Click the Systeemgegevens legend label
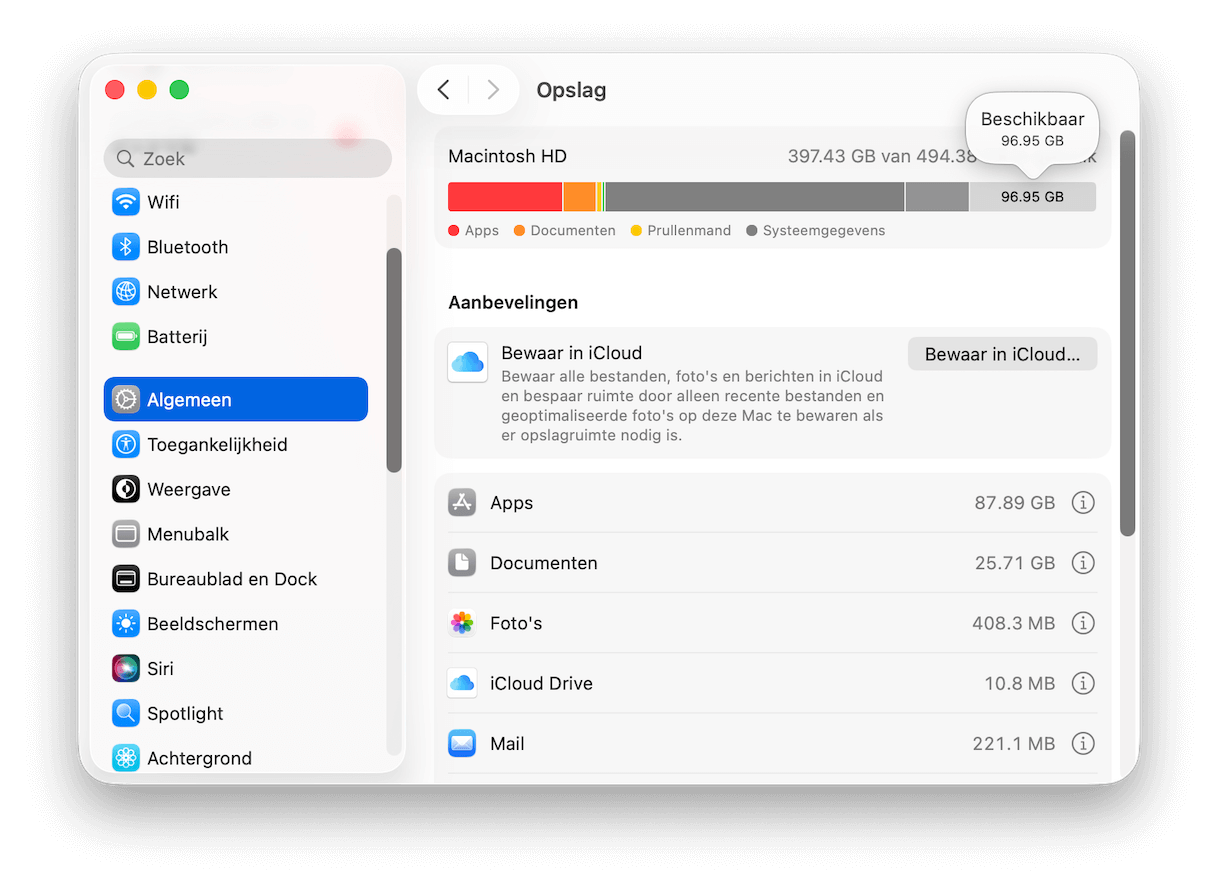The image size is (1218, 888). [824, 231]
